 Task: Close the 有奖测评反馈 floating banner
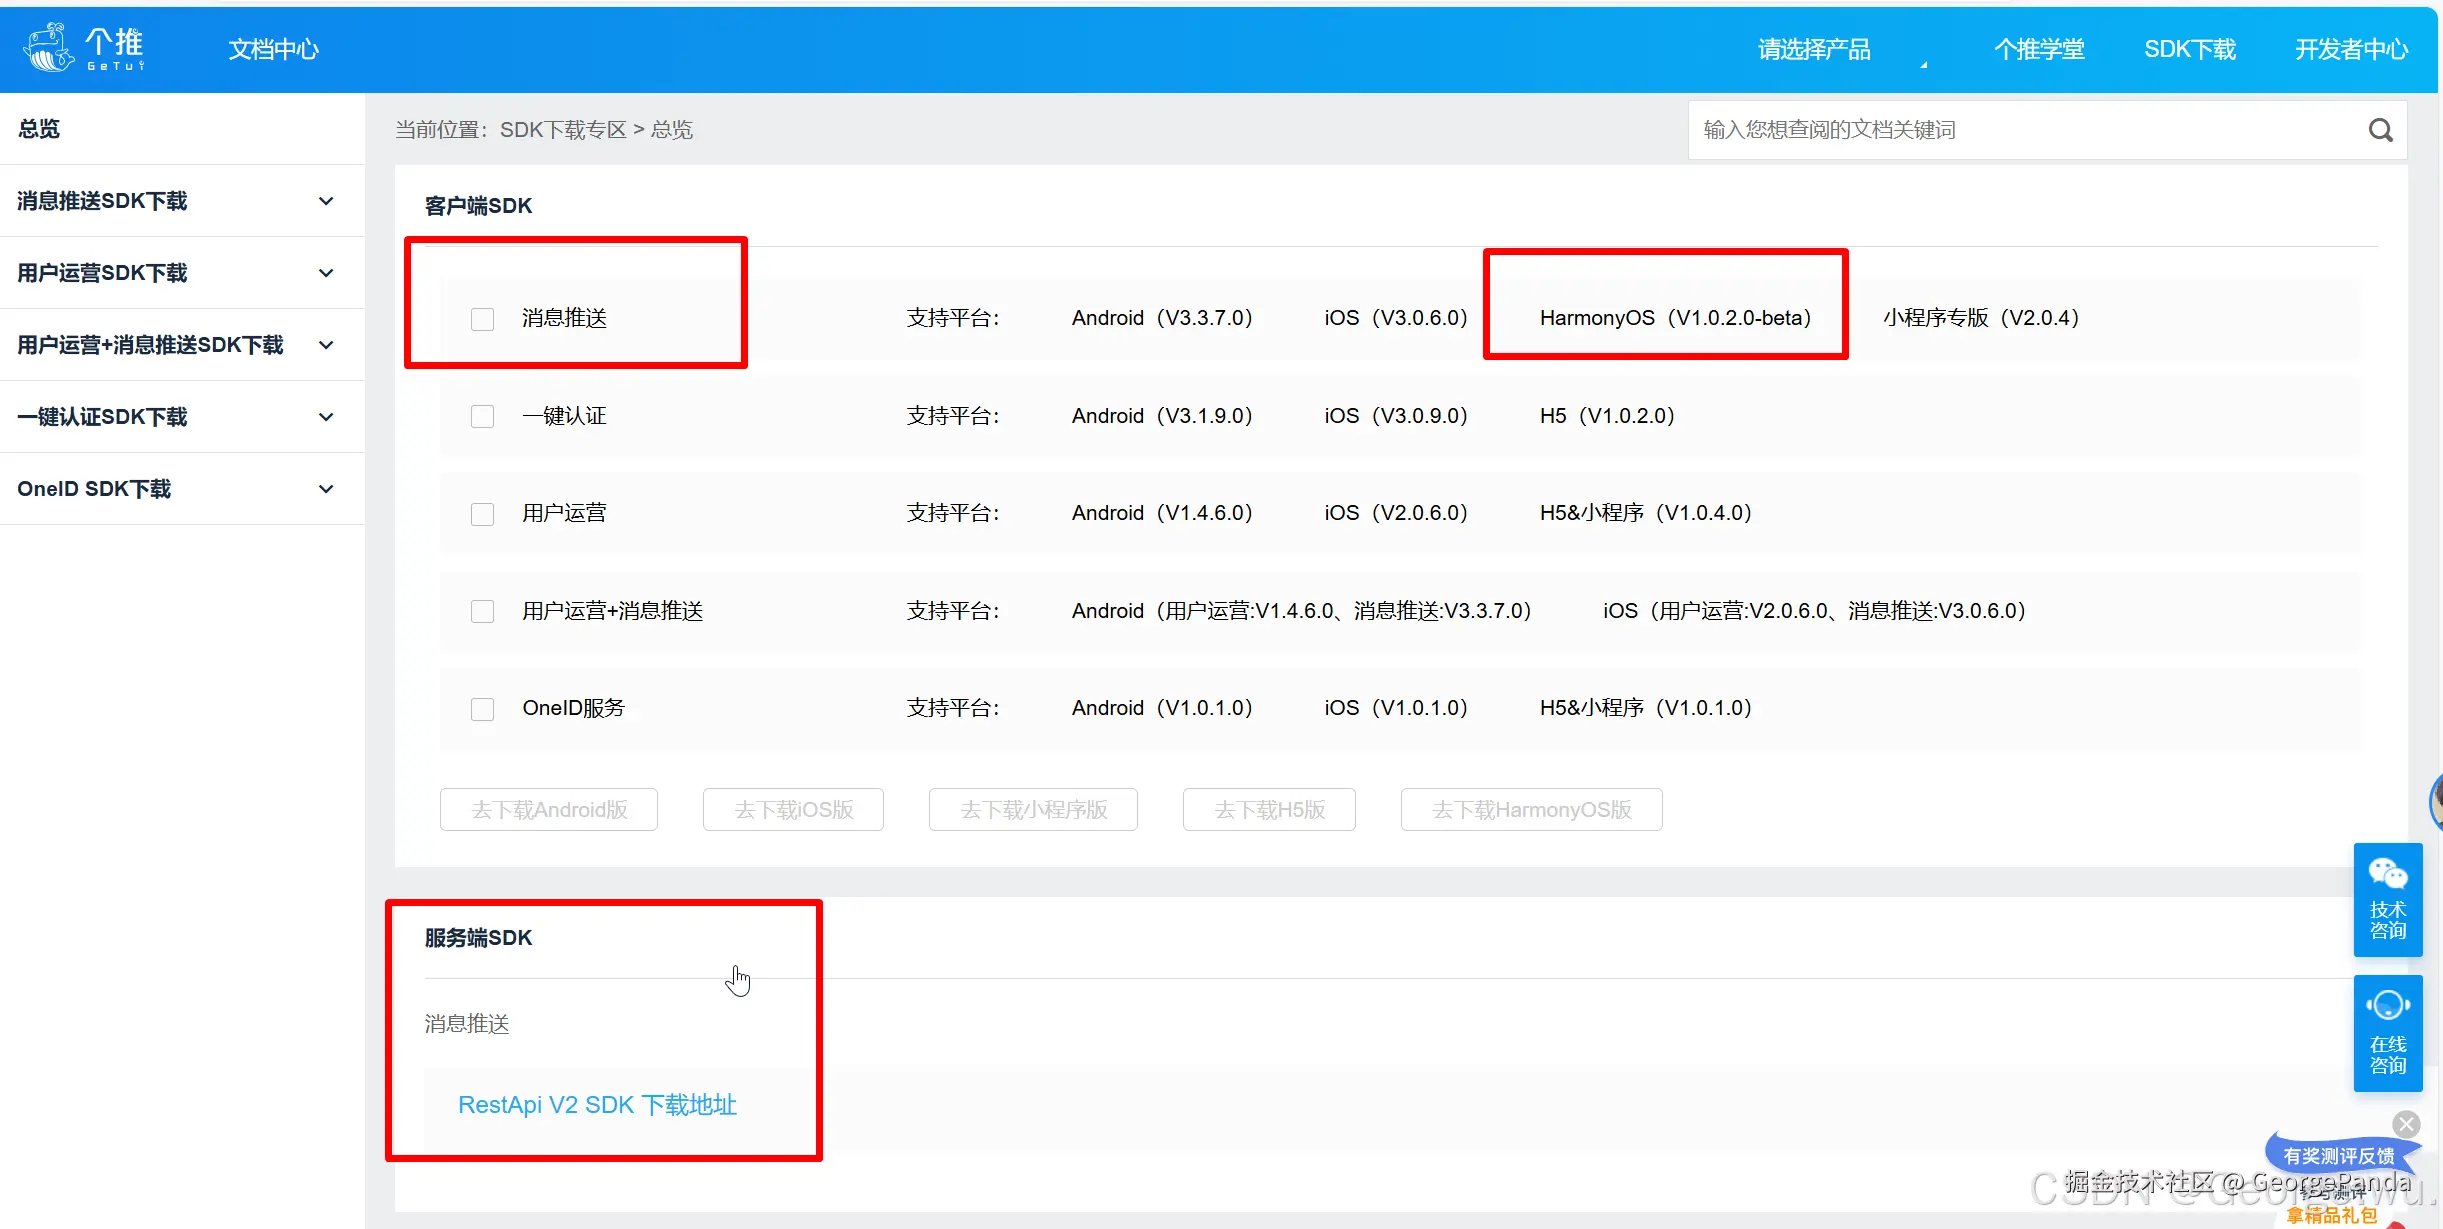(2406, 1124)
